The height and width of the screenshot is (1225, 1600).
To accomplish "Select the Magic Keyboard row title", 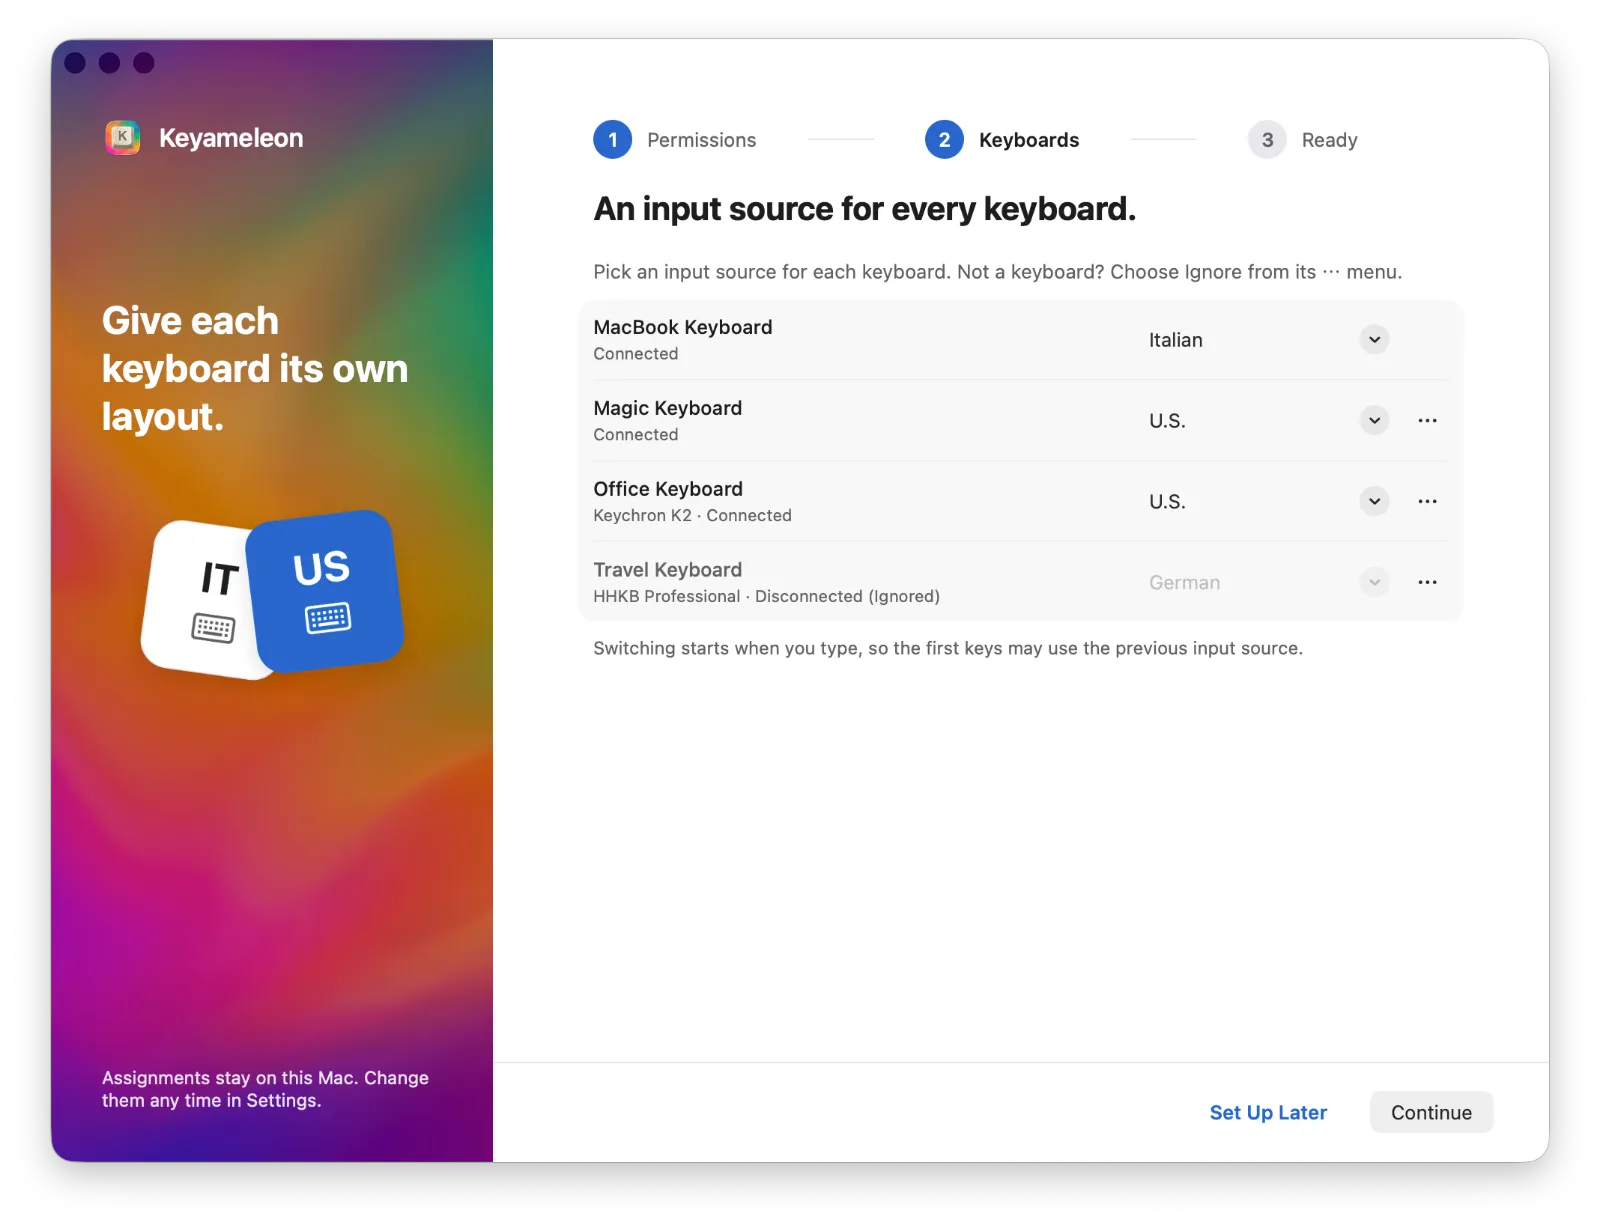I will tap(668, 408).
